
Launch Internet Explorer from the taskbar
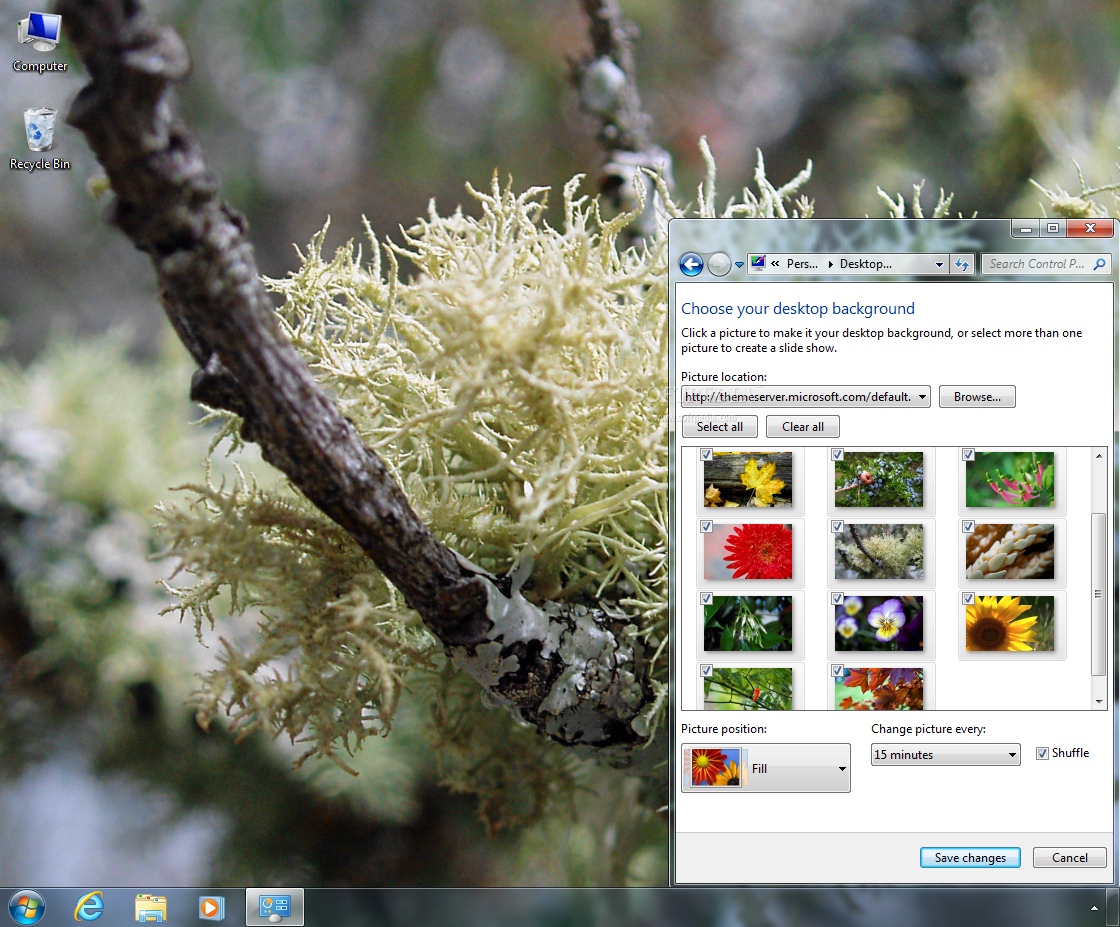click(x=89, y=908)
